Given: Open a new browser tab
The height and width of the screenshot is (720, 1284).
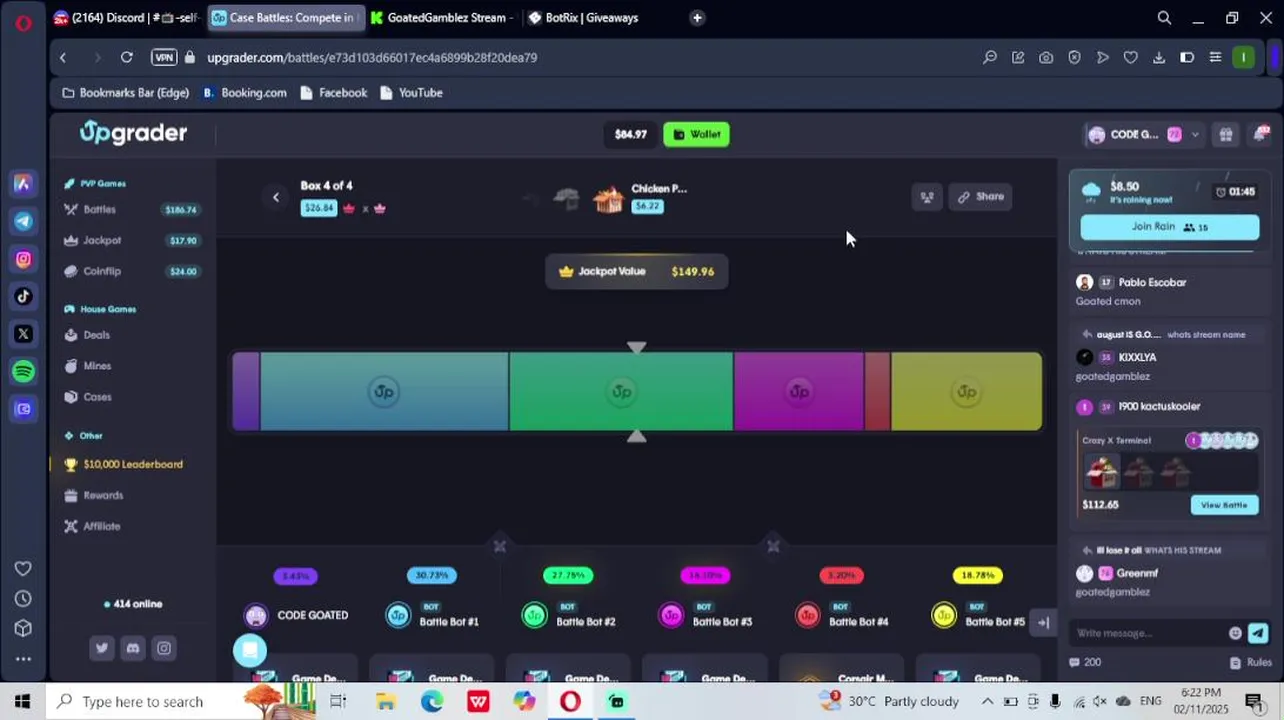Looking at the screenshot, I should pos(697,18).
